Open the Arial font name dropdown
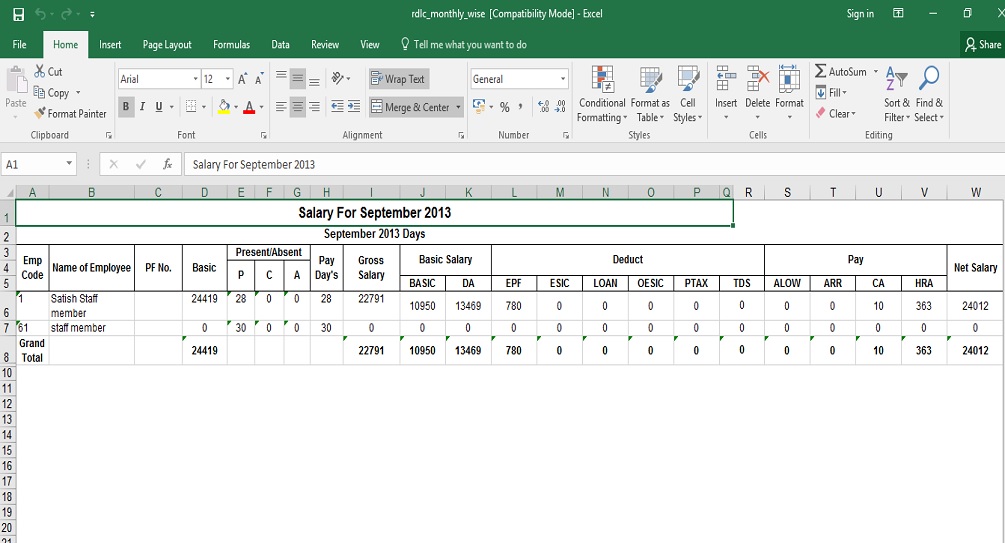Image resolution: width=1005 pixels, height=543 pixels. click(195, 79)
